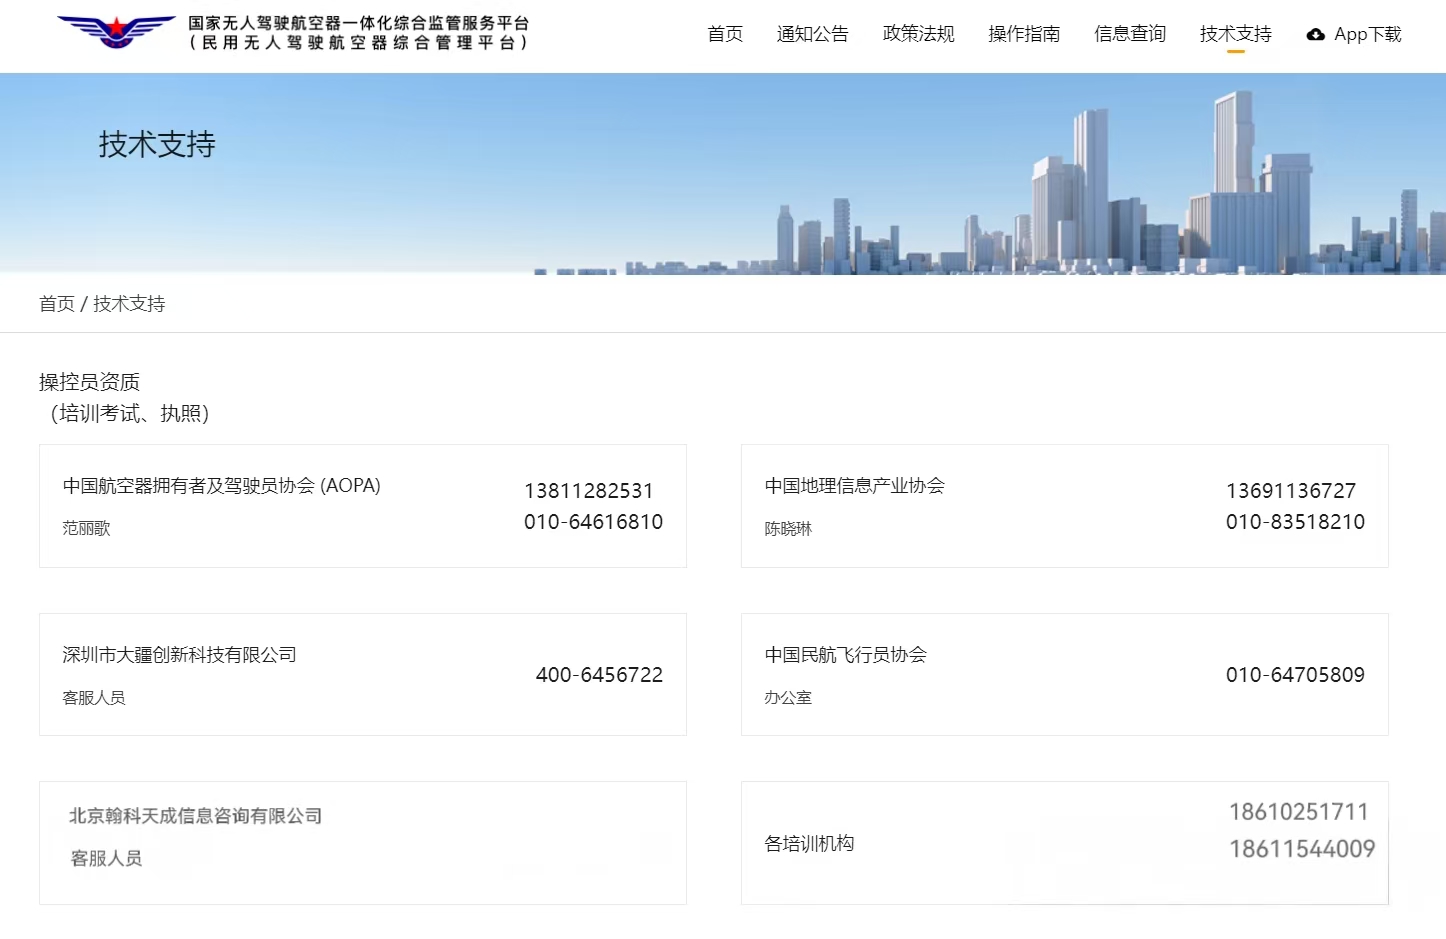
Task: Click the 技术支持 banner heading
Action: (x=157, y=144)
